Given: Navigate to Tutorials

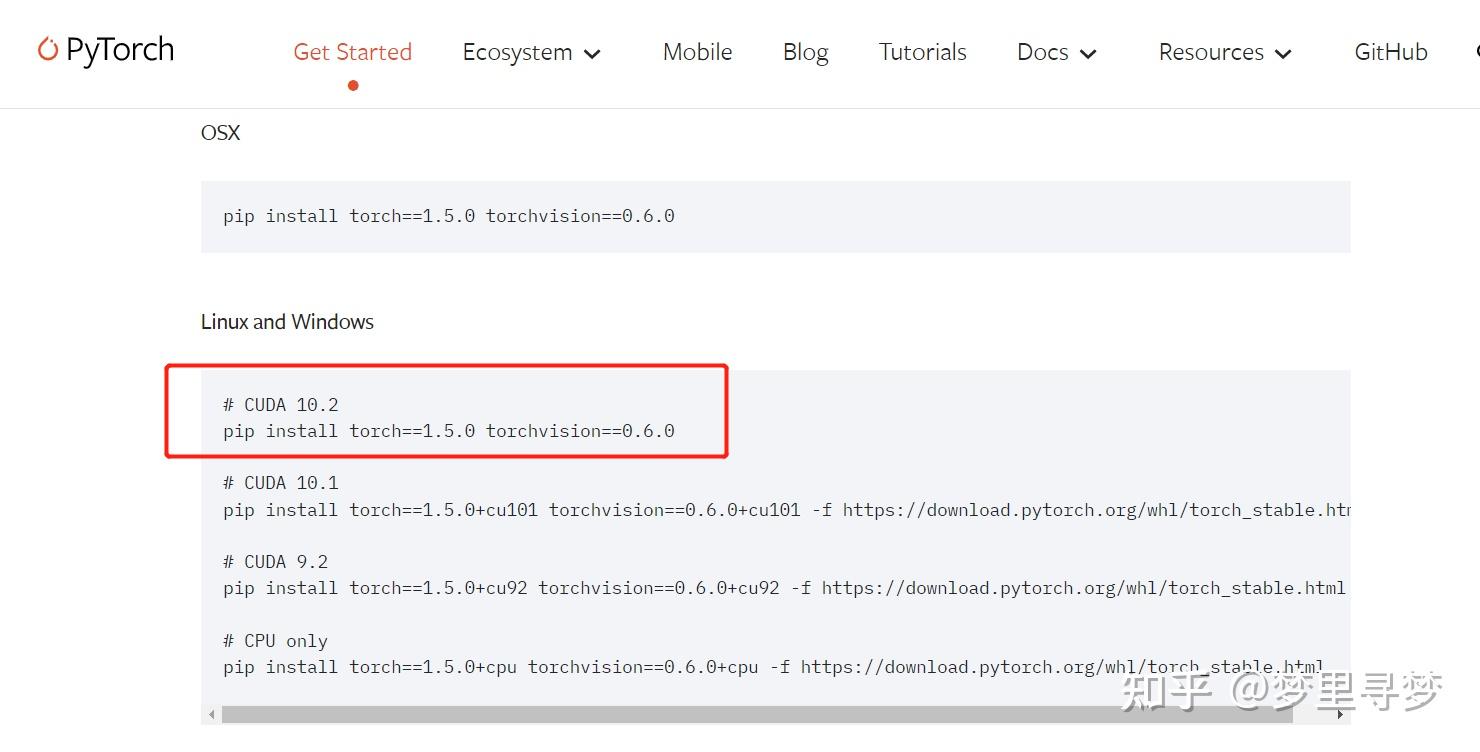Looking at the screenshot, I should point(922,52).
